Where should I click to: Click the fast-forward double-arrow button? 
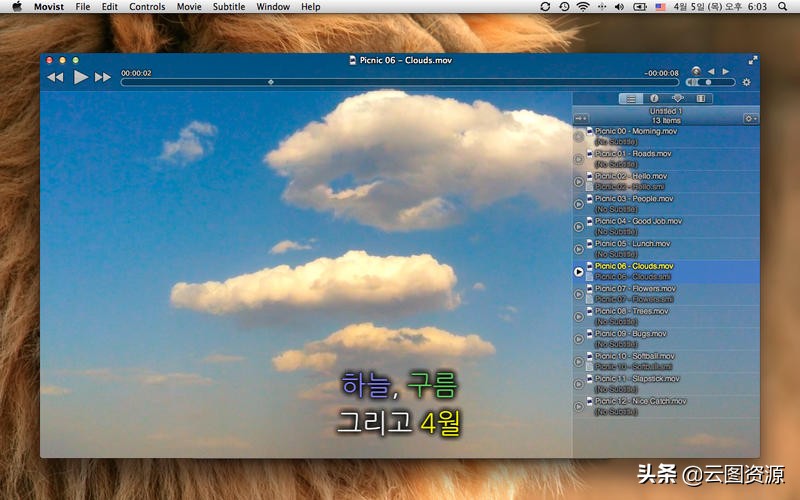103,77
